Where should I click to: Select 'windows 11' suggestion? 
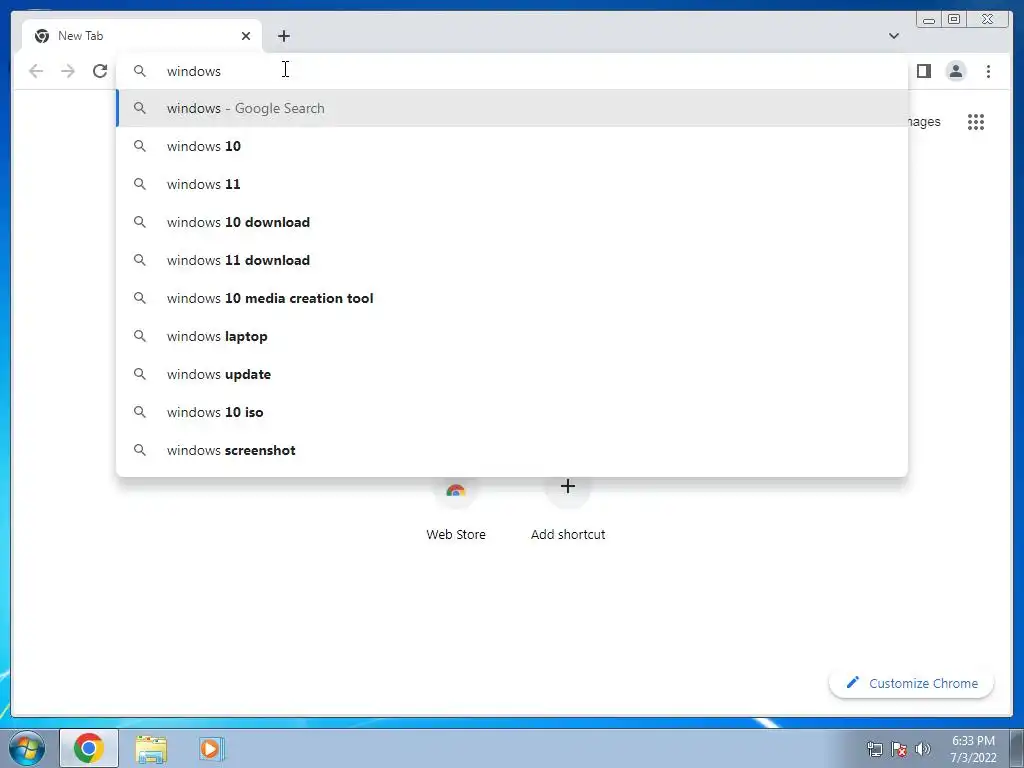pos(512,184)
